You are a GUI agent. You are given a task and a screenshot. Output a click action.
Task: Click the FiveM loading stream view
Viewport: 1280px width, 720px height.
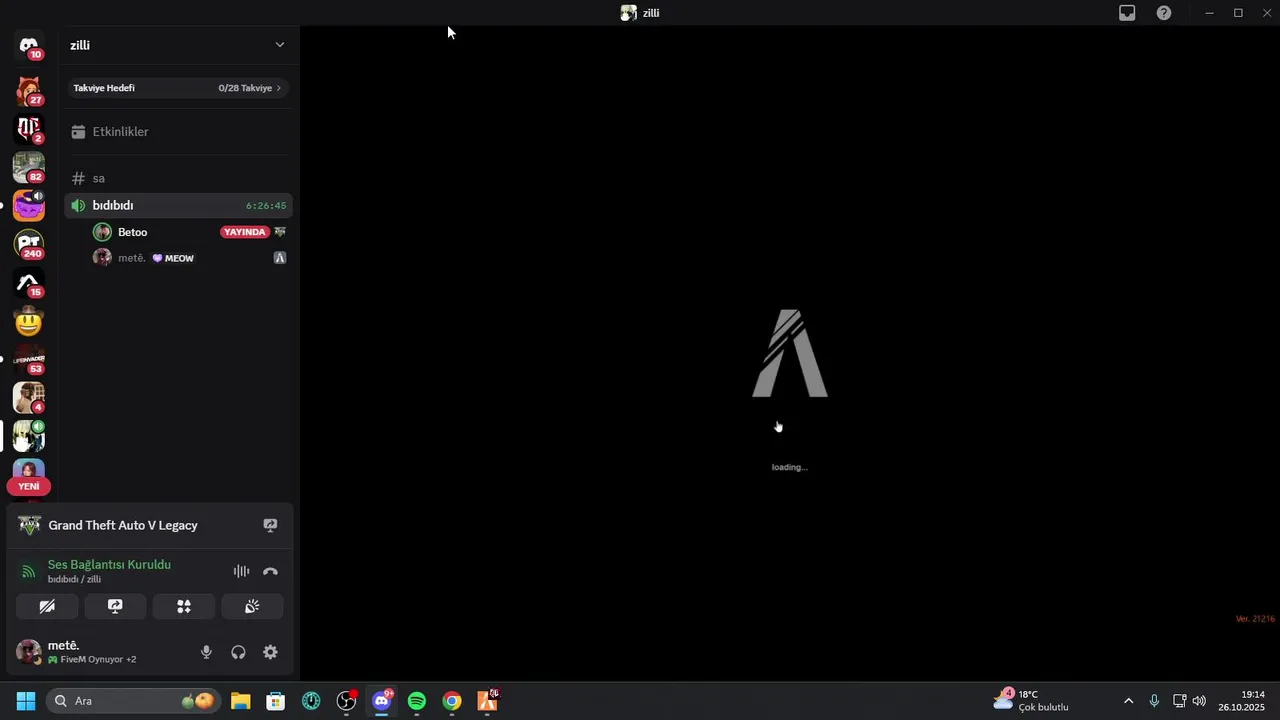tap(789, 353)
